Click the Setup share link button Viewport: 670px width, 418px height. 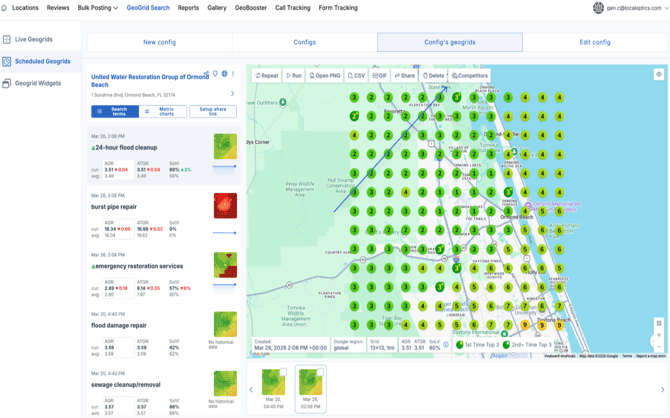tap(213, 112)
